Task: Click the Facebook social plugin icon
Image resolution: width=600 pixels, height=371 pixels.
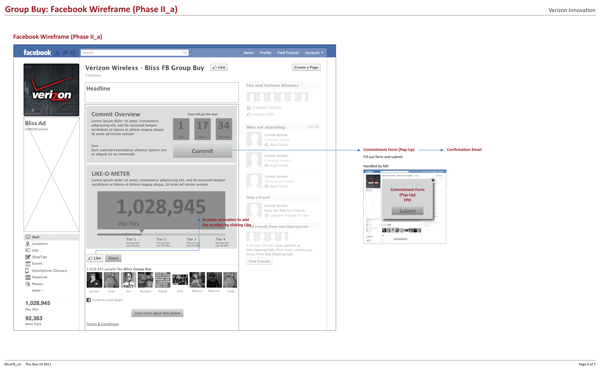Action: click(x=88, y=300)
